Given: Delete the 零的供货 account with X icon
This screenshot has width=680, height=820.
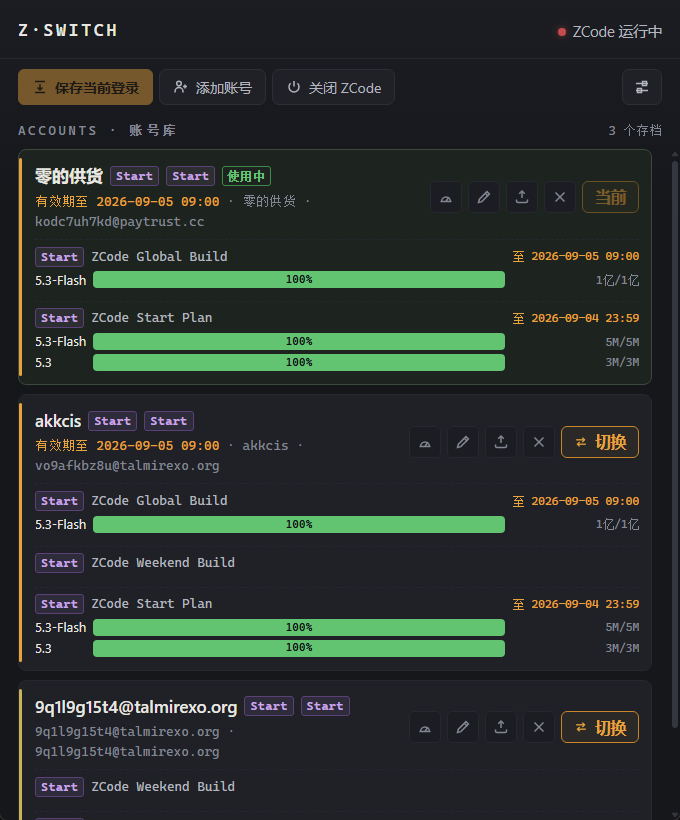Looking at the screenshot, I should point(560,197).
